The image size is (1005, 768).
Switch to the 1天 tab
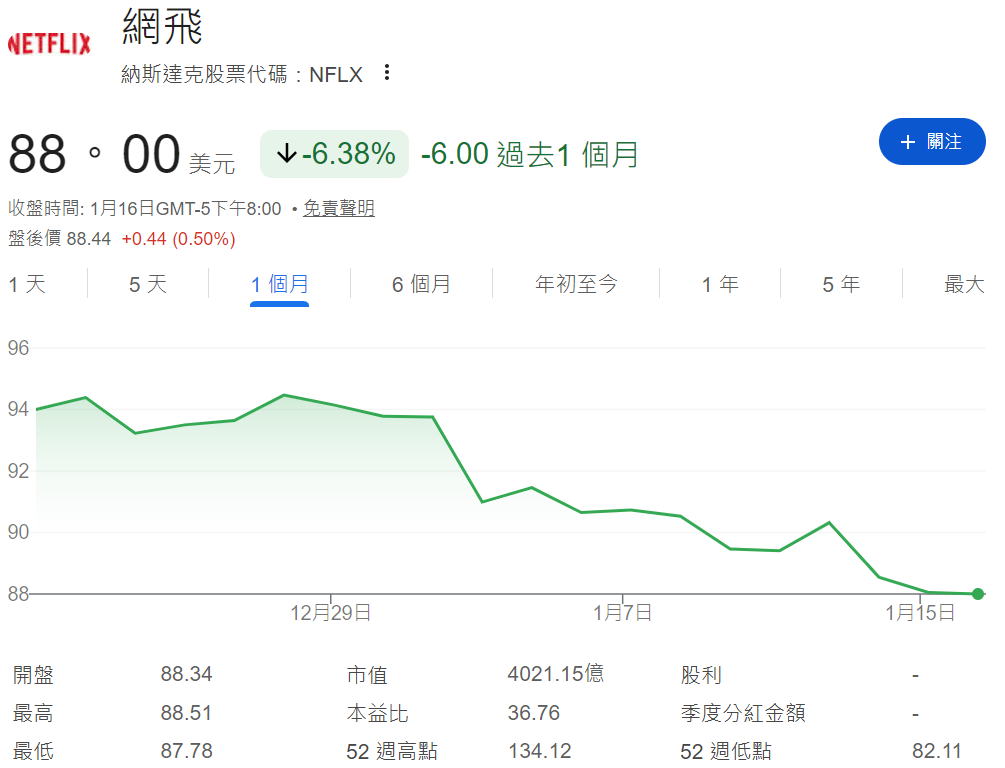pyautogui.click(x=28, y=284)
